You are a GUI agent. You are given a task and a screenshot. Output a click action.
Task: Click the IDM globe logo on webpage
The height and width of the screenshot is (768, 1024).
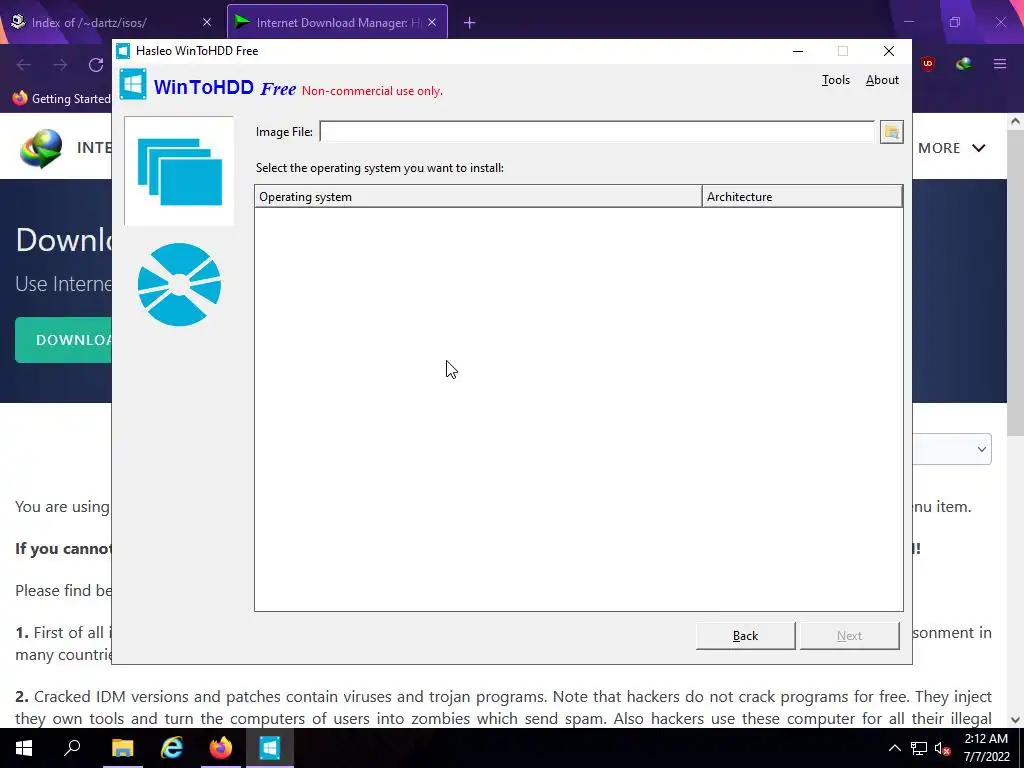click(41, 148)
